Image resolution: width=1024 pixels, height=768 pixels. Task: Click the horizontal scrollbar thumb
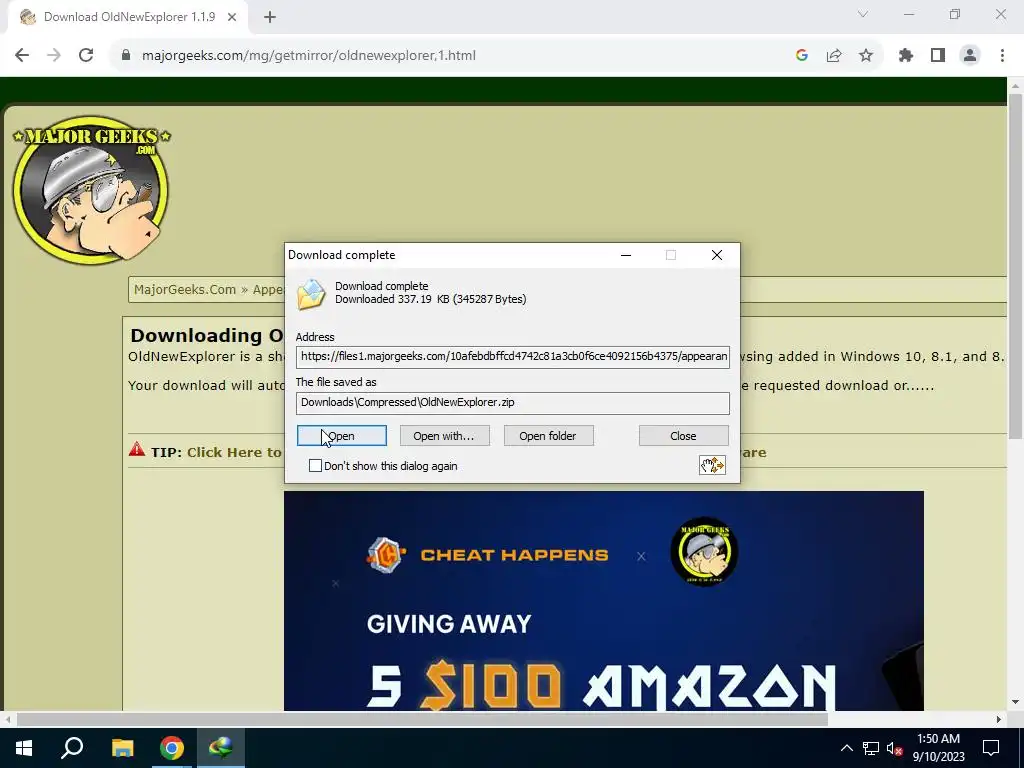tap(422, 720)
